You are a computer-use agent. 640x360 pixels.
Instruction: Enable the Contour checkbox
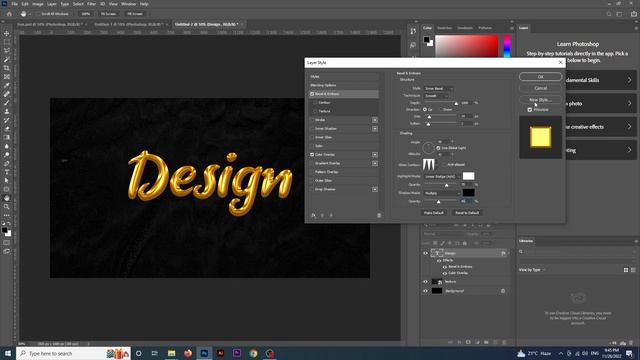315,102
